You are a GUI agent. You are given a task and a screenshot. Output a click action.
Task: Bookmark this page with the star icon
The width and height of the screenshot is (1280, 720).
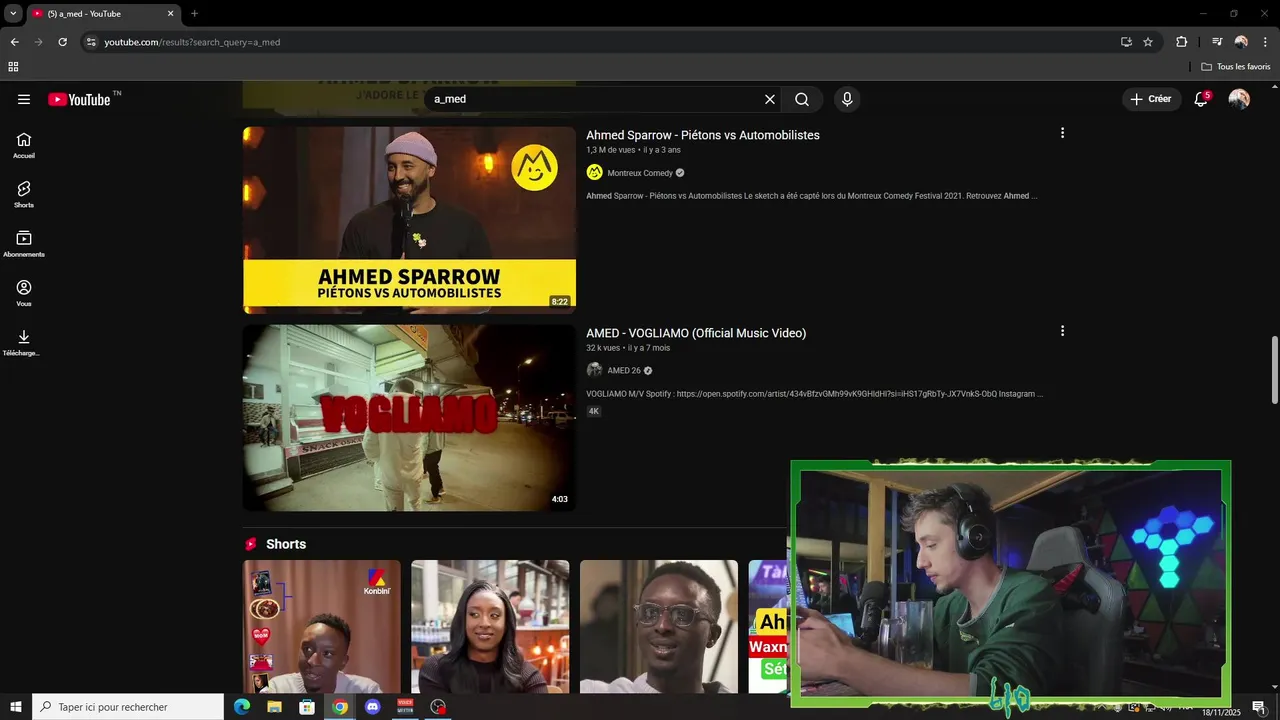(1148, 42)
